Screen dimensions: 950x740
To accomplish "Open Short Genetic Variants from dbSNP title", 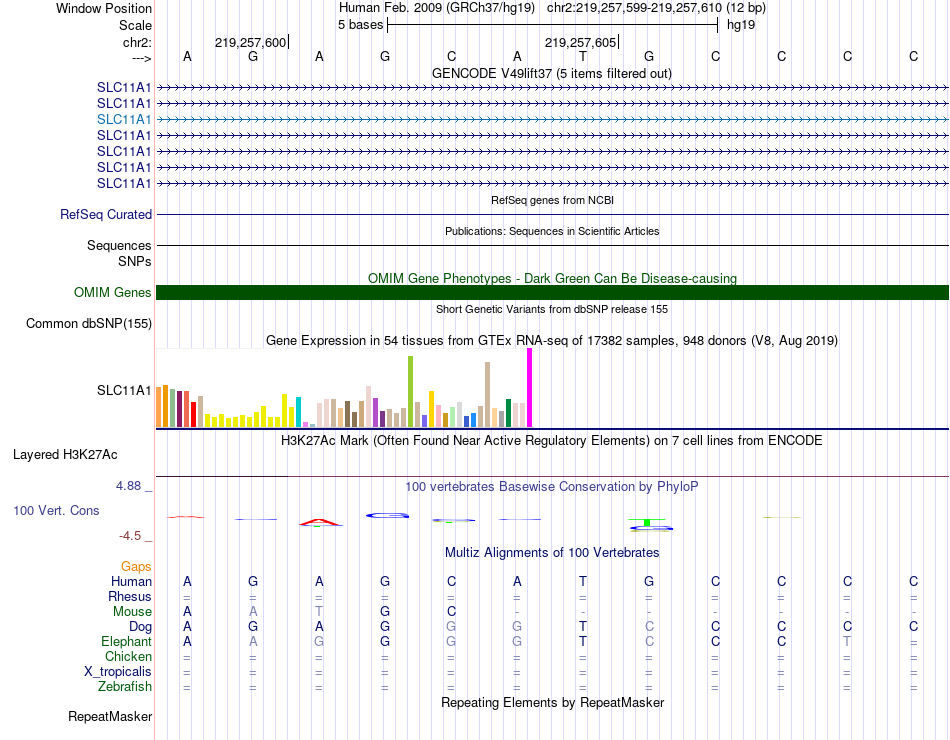I will pyautogui.click(x=552, y=309).
